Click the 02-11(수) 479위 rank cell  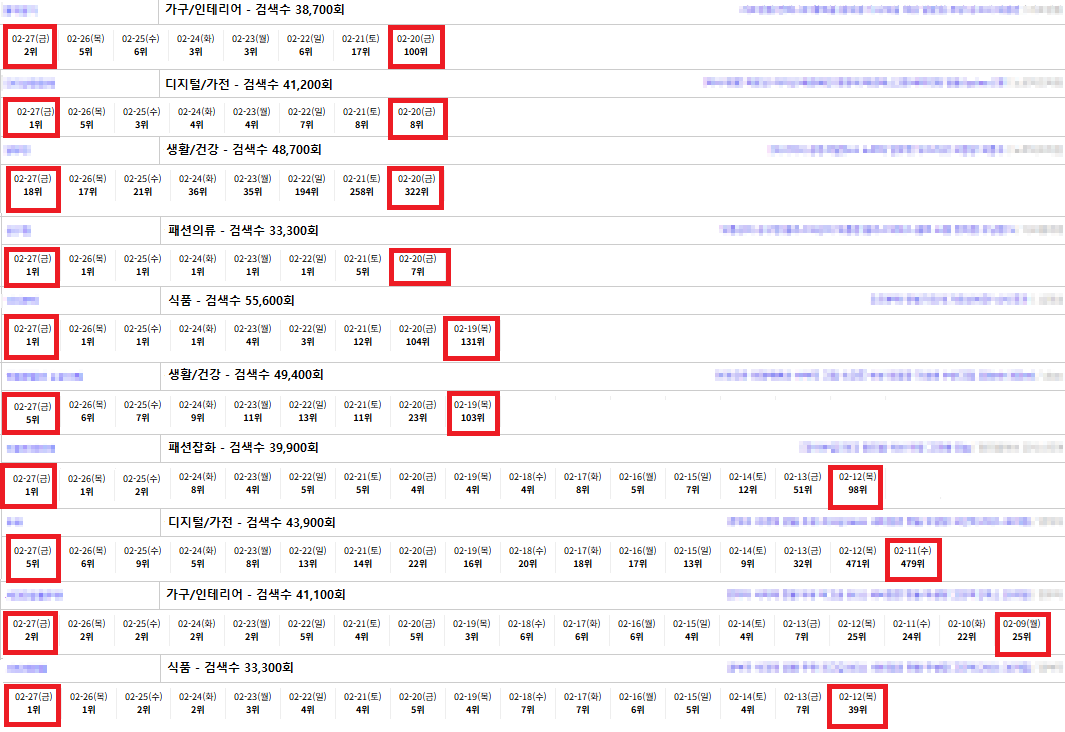pyautogui.click(x=912, y=557)
